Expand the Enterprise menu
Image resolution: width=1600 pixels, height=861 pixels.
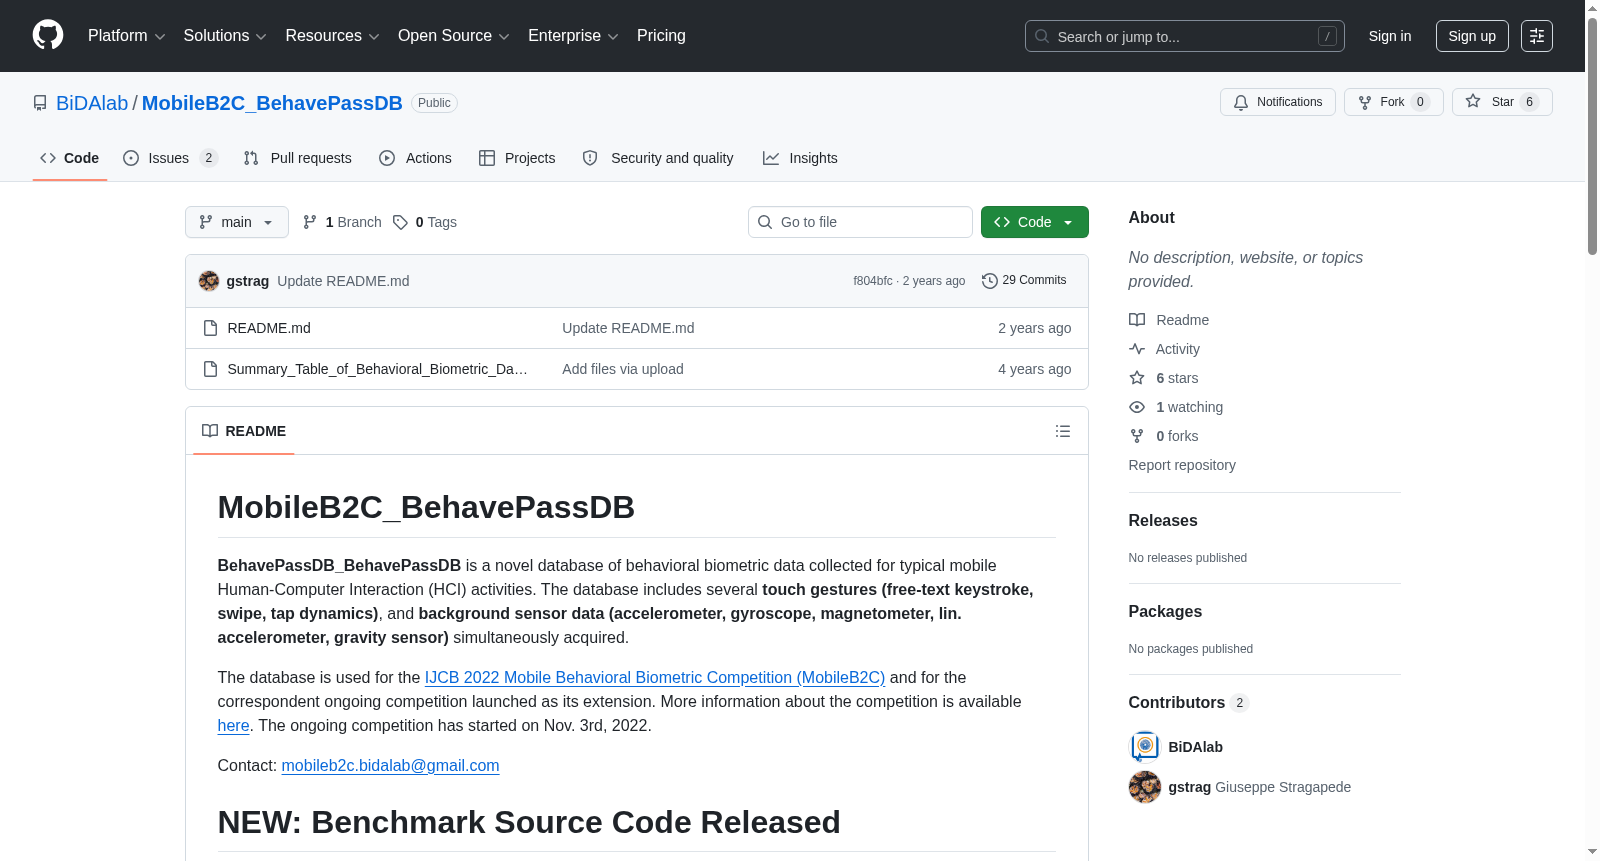click(573, 36)
